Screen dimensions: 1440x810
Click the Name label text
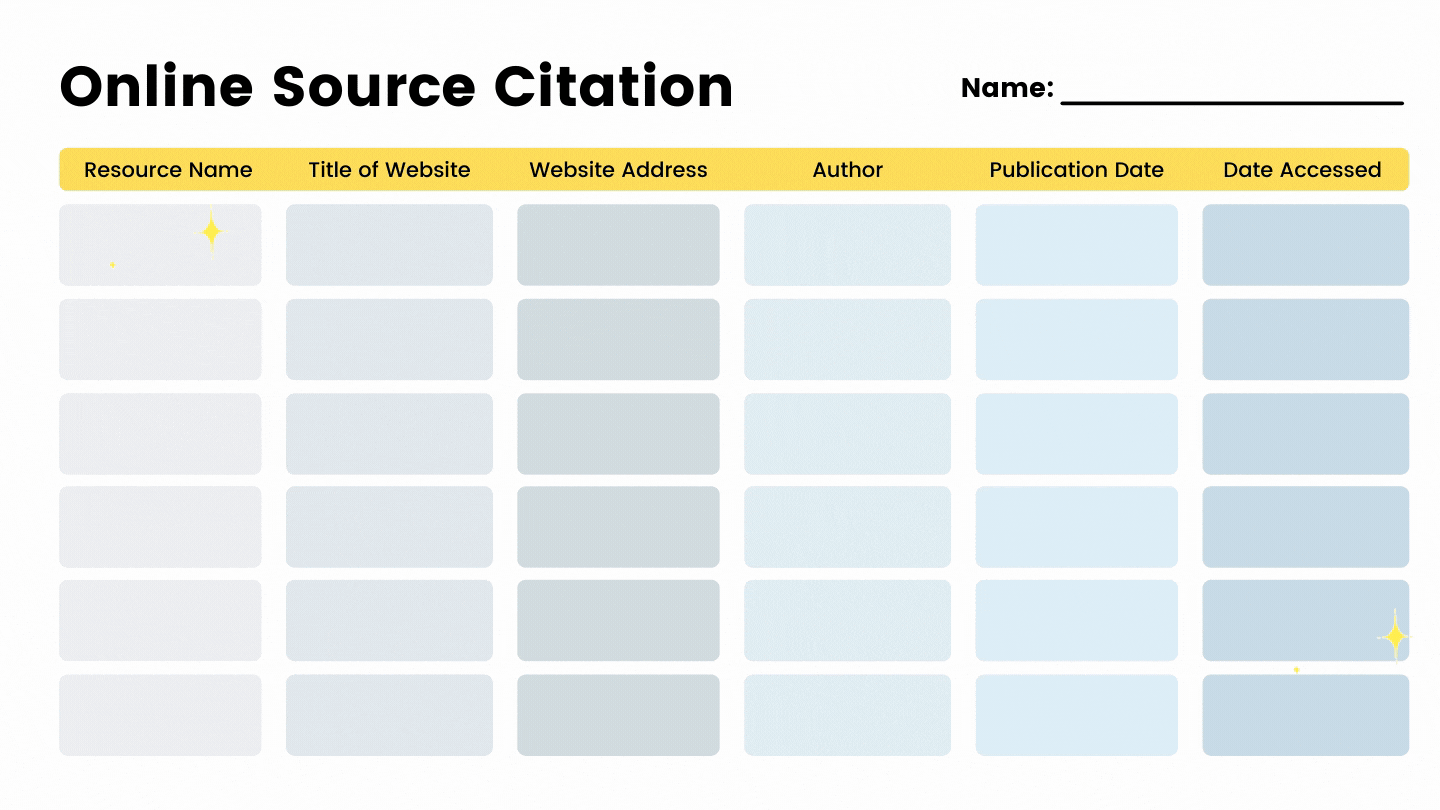[1007, 88]
